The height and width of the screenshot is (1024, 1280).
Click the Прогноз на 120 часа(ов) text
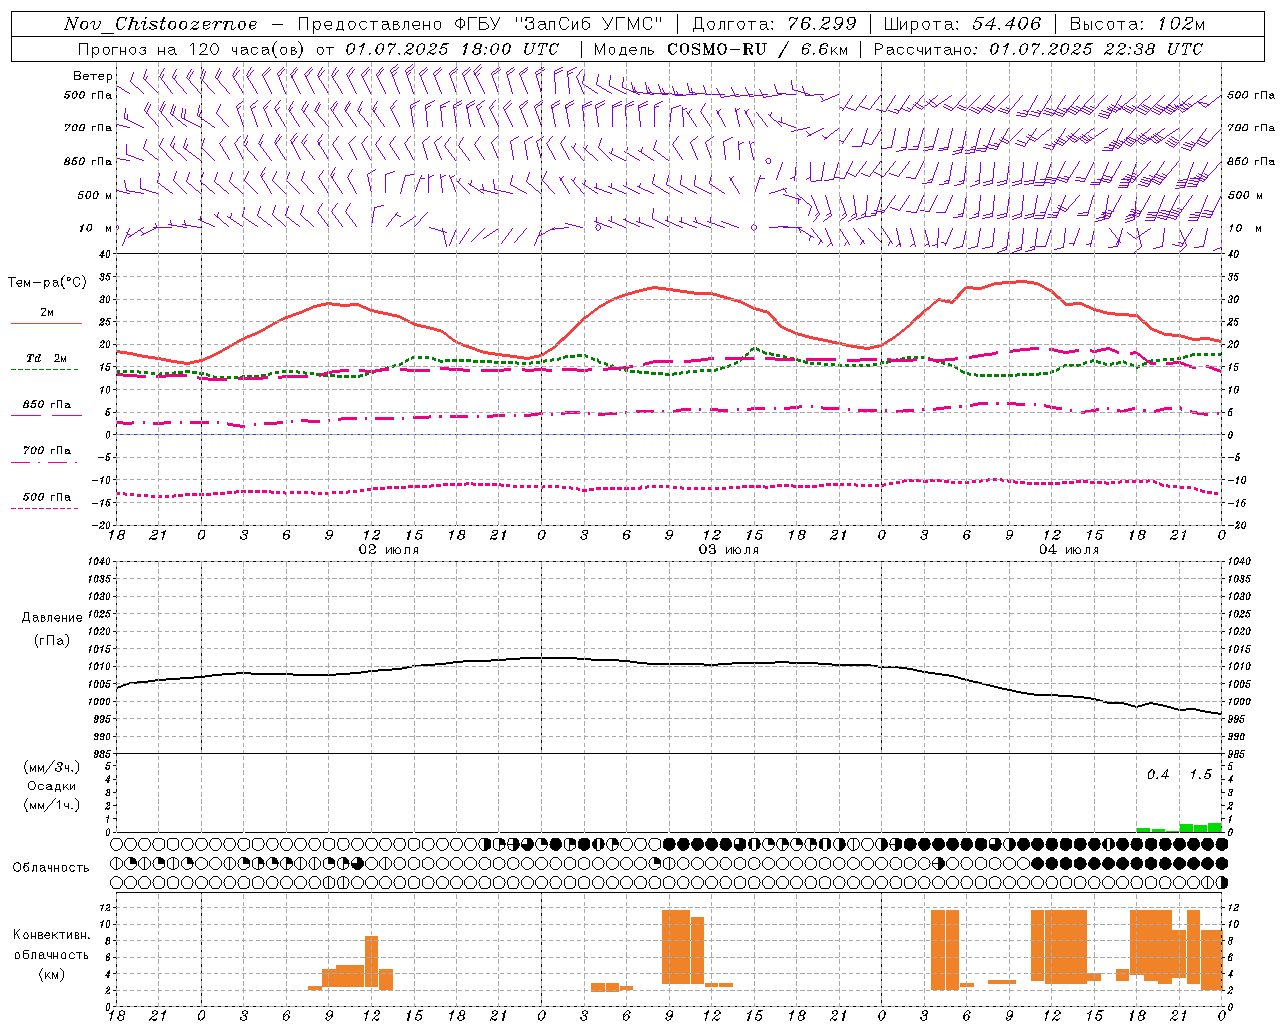click(x=192, y=49)
